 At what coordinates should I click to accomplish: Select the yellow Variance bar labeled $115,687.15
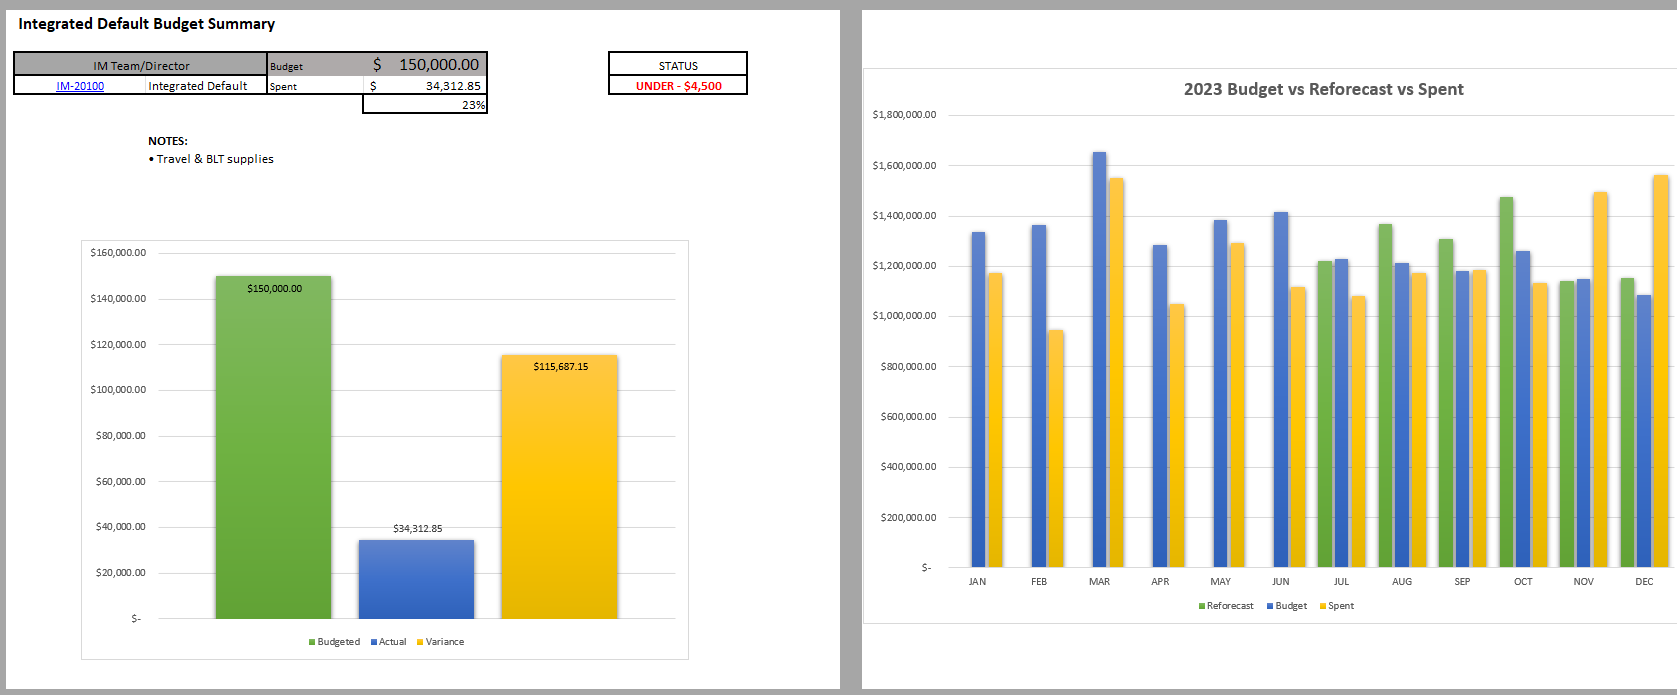[x=559, y=490]
